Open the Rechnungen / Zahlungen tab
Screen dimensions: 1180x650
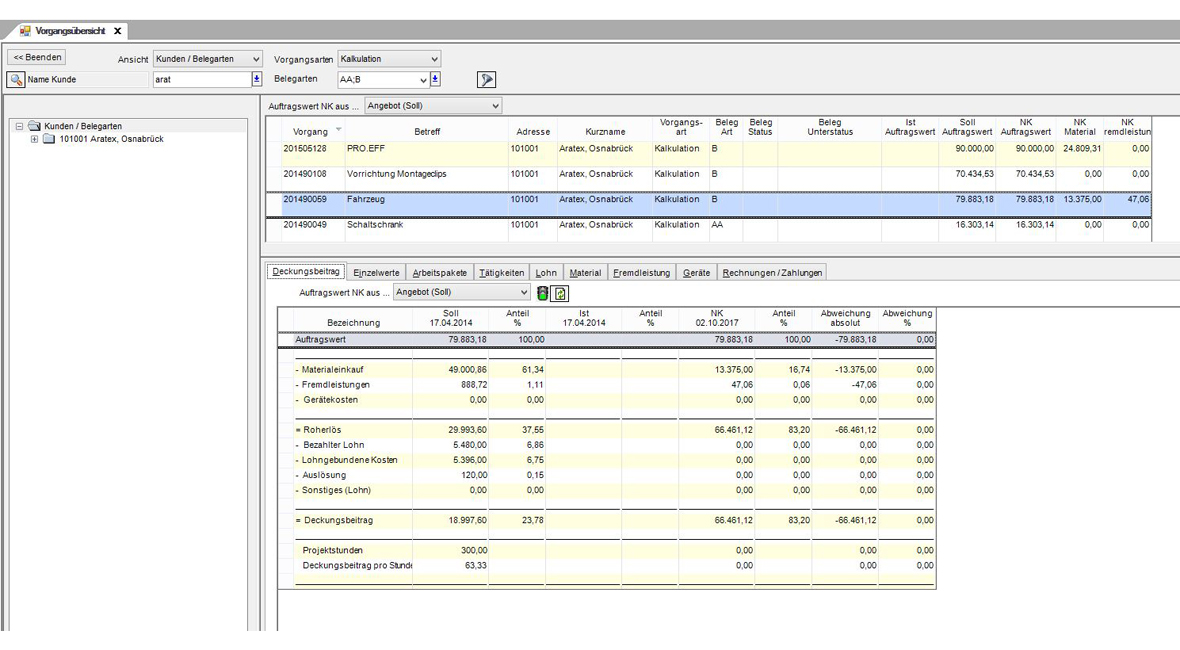coord(772,273)
